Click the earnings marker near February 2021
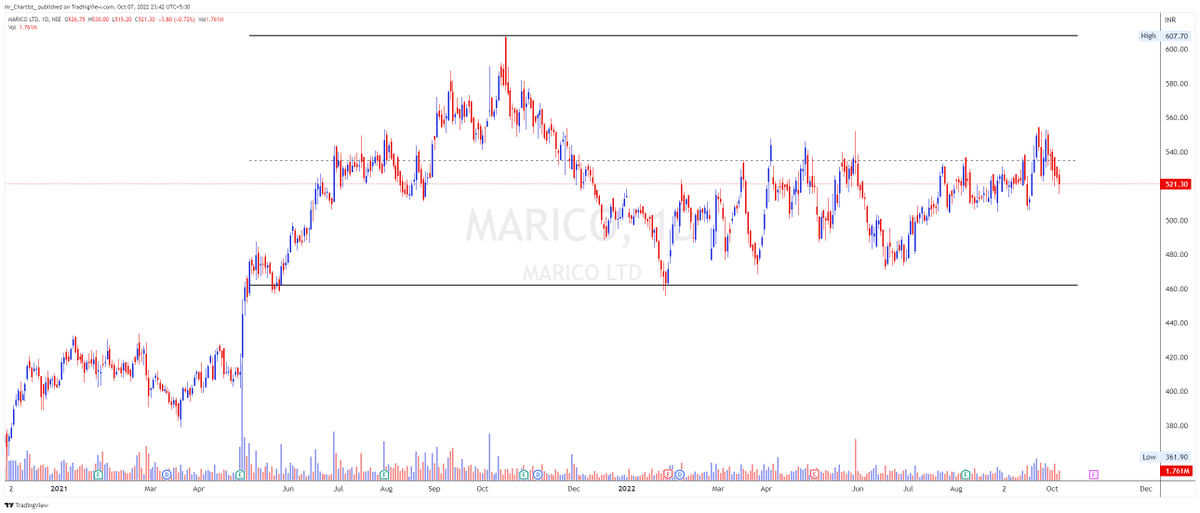1200x513 pixels. [x=98, y=474]
